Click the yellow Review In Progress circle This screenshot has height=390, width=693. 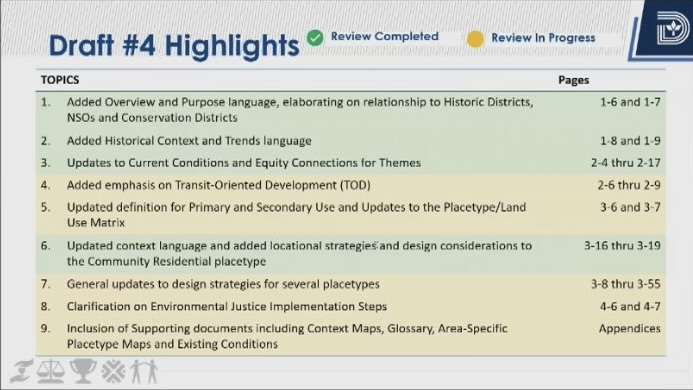(x=475, y=39)
